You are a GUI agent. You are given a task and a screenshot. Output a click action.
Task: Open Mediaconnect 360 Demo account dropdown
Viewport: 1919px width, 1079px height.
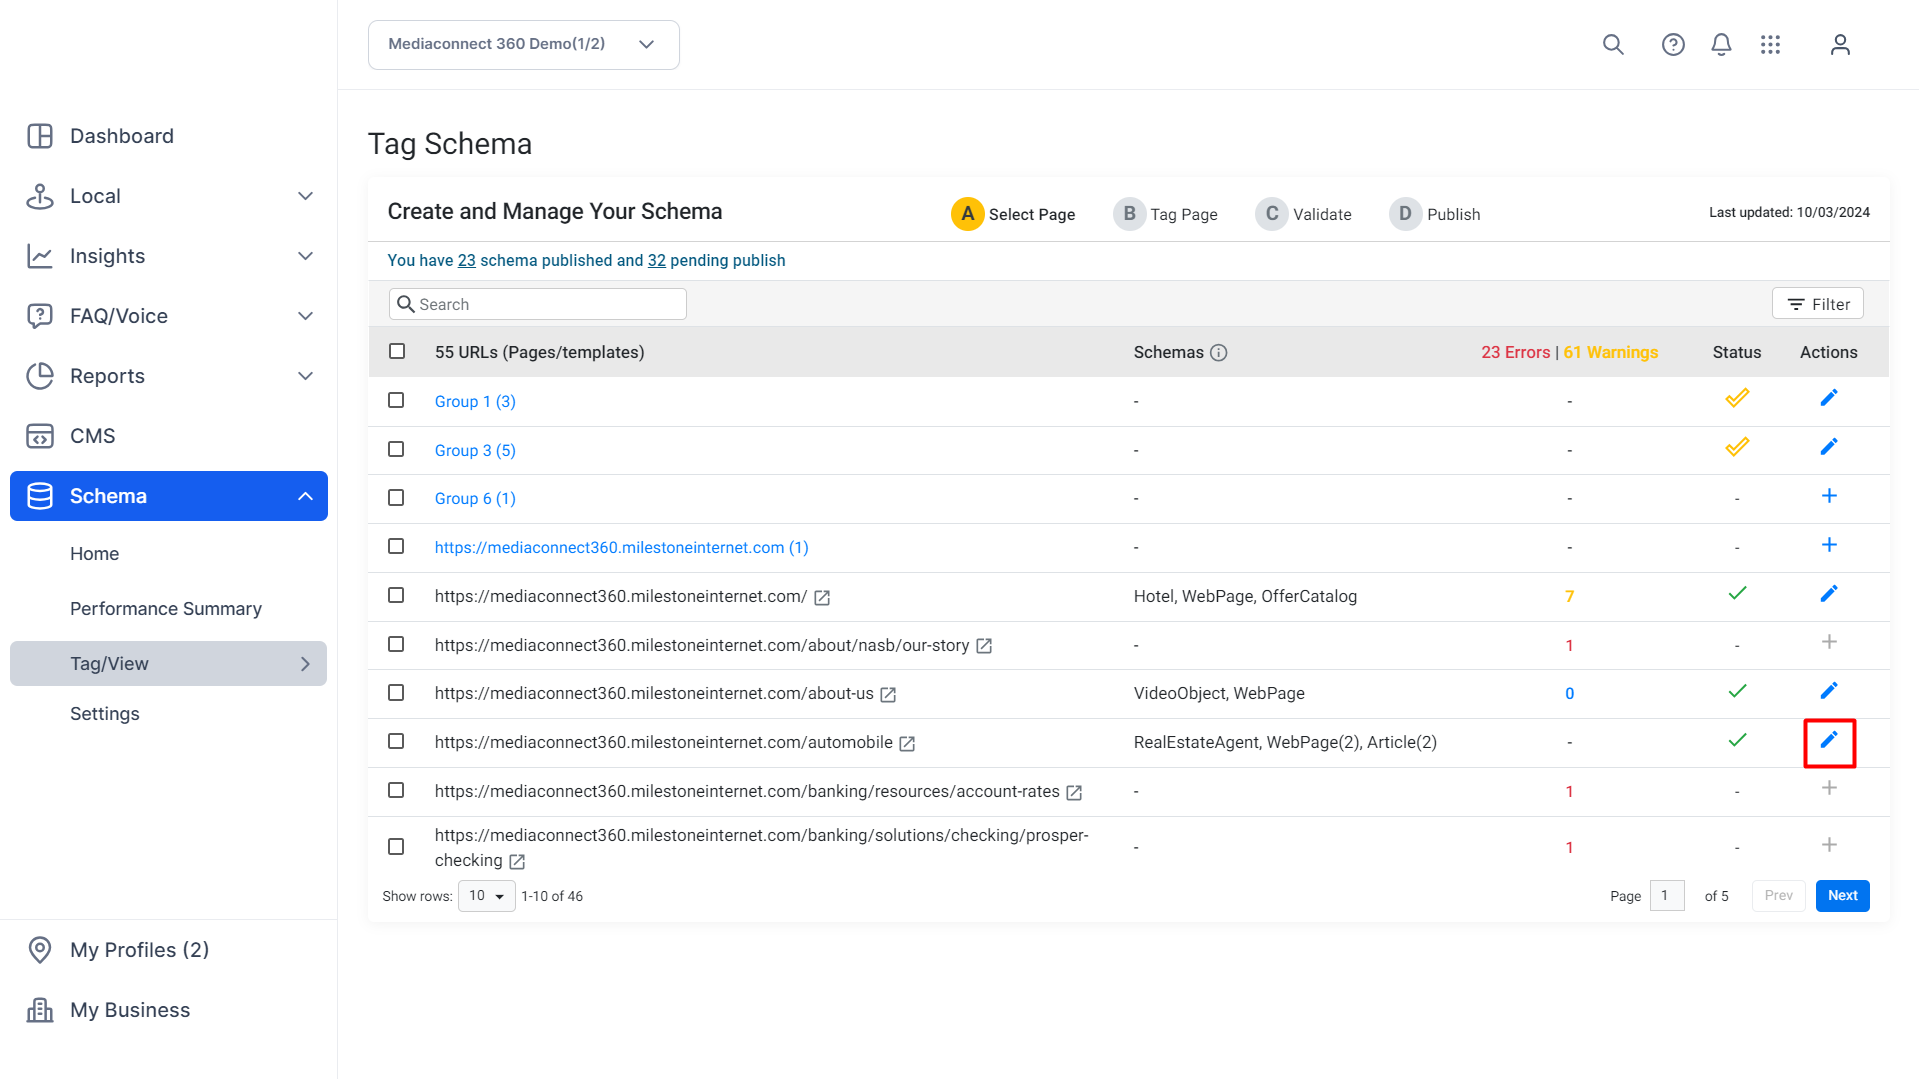(x=524, y=45)
